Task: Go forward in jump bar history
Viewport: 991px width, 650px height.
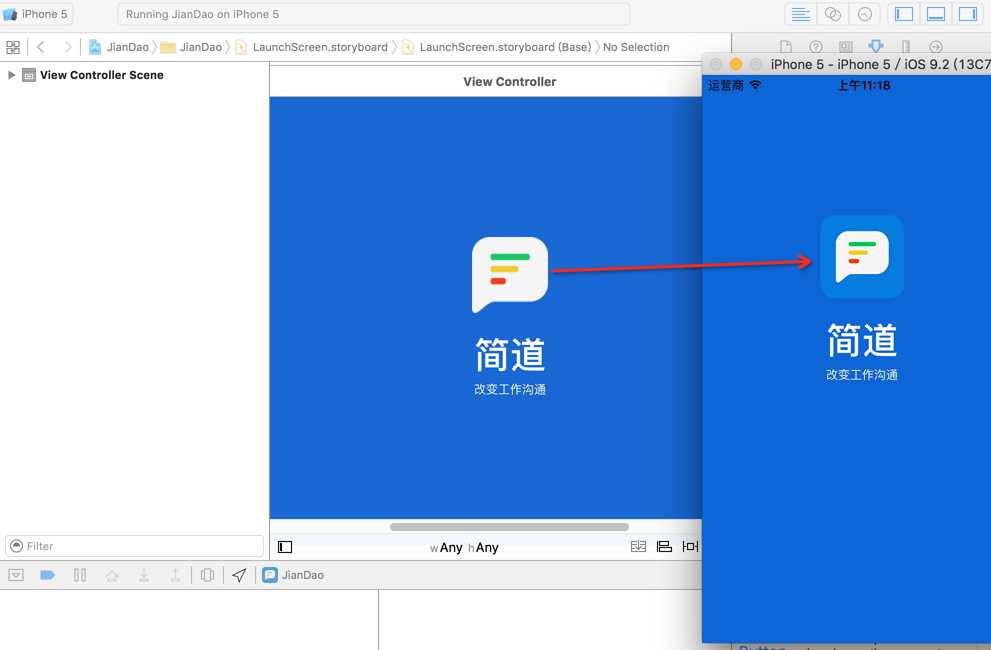Action: click(x=67, y=47)
